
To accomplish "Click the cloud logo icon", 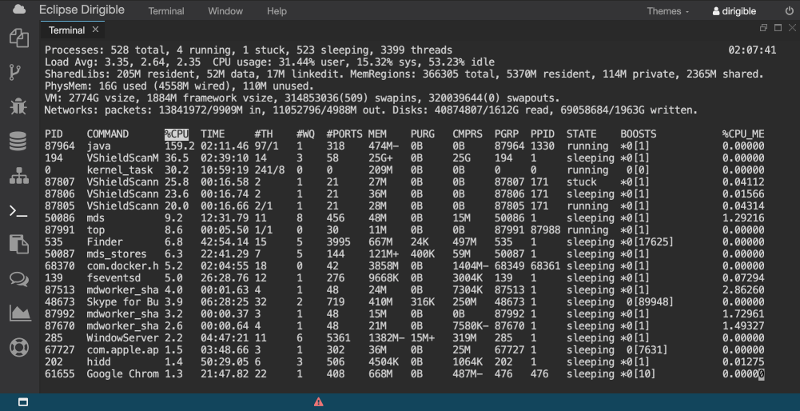I will point(19,9).
